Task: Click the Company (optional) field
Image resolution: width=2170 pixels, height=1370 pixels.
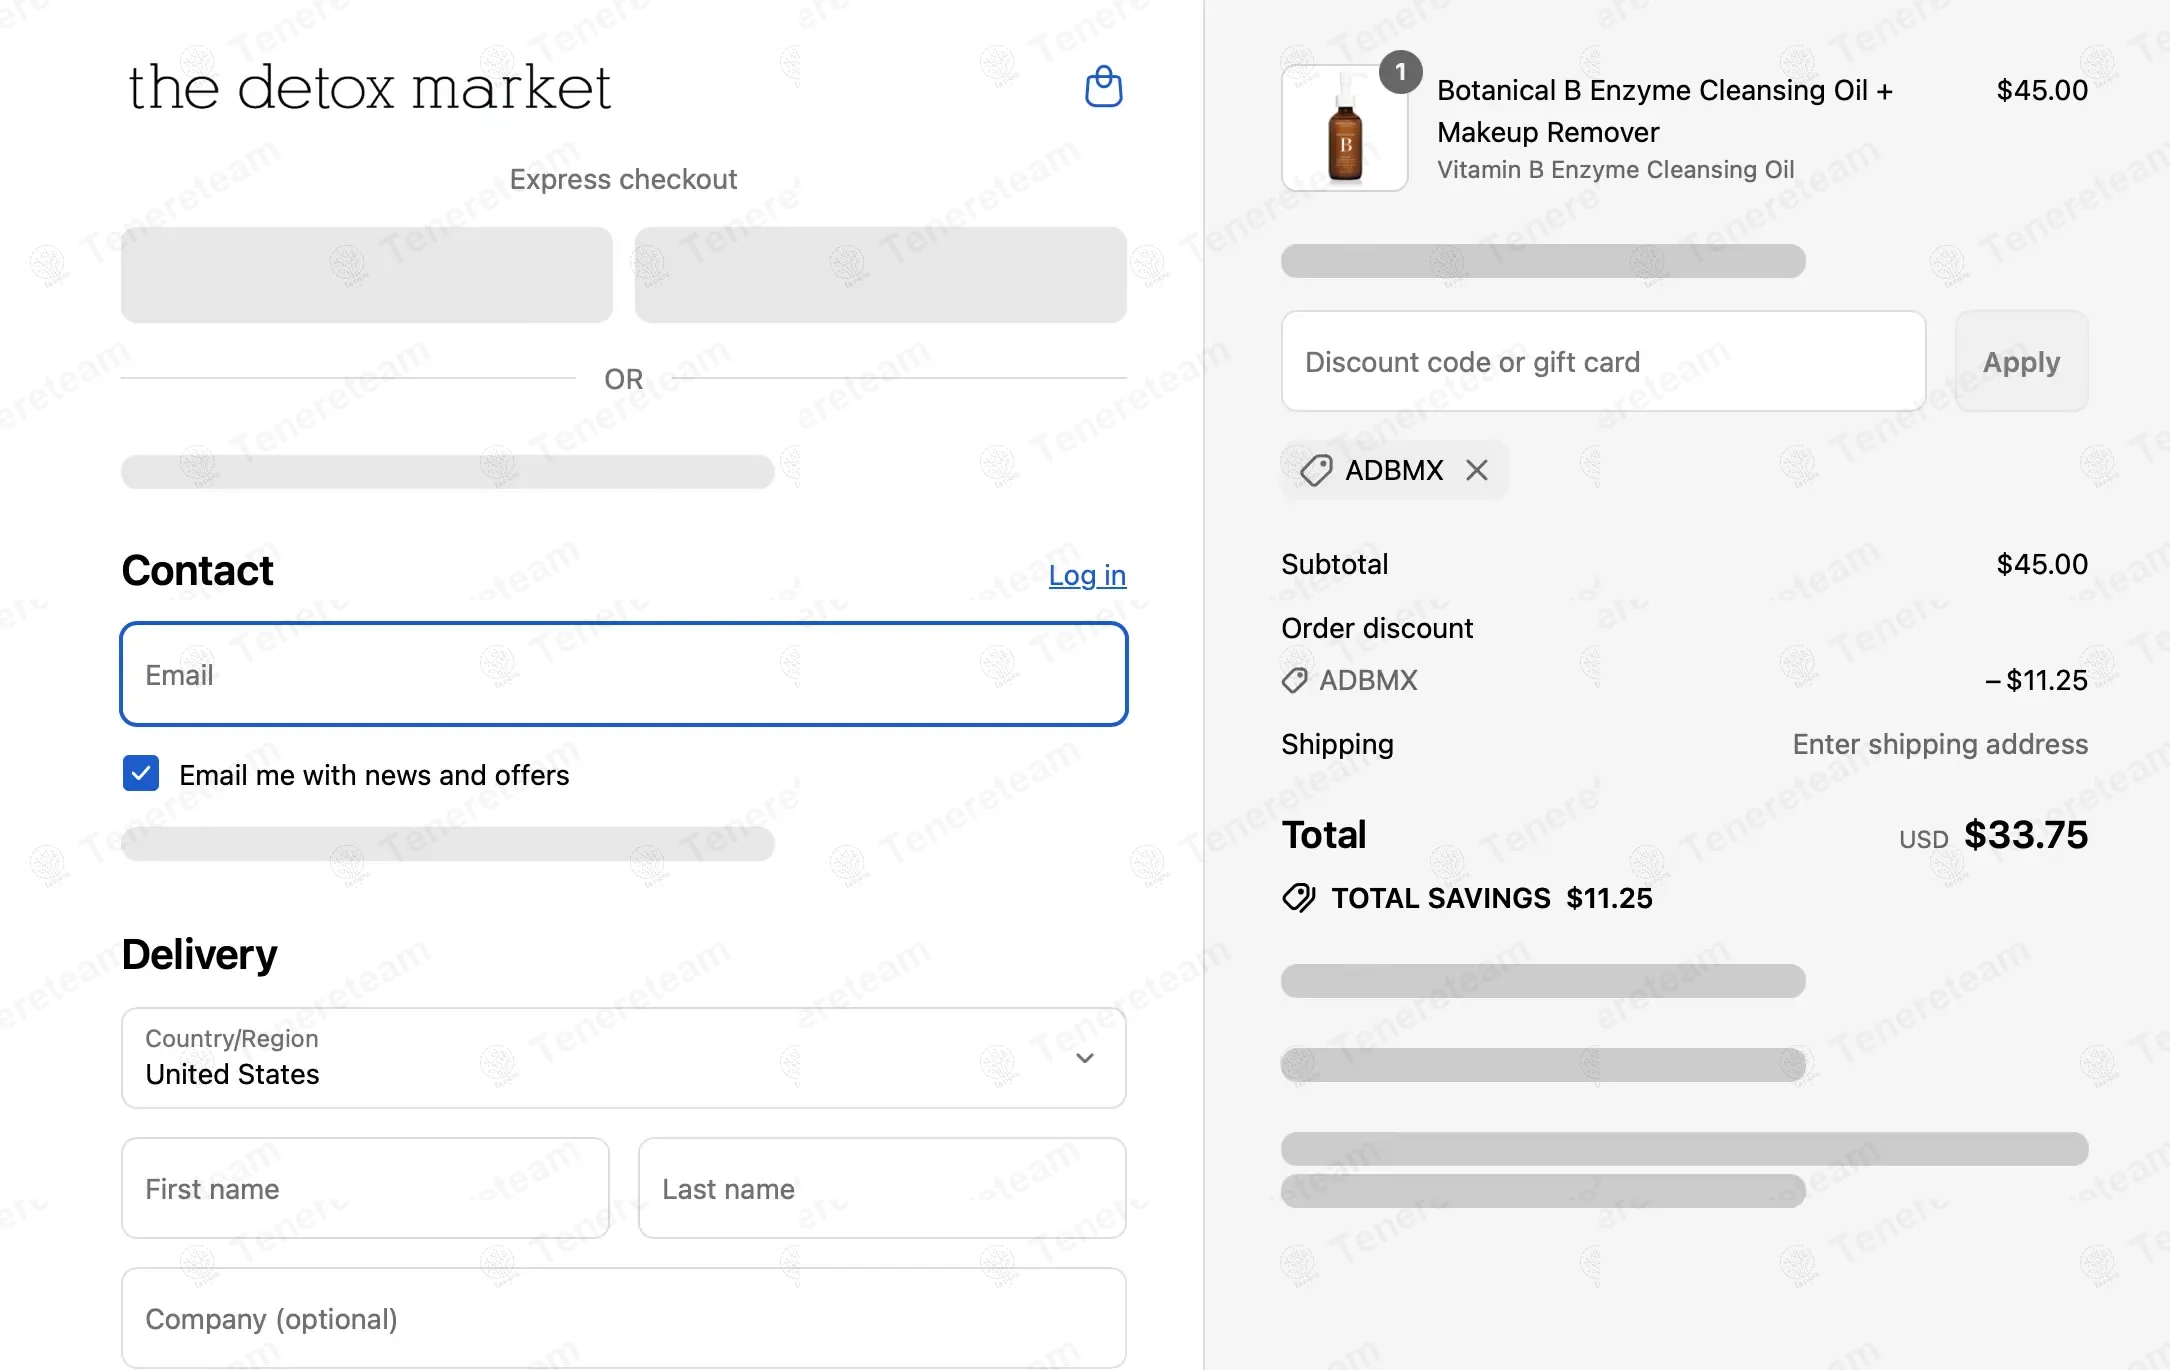Action: pos(624,1318)
